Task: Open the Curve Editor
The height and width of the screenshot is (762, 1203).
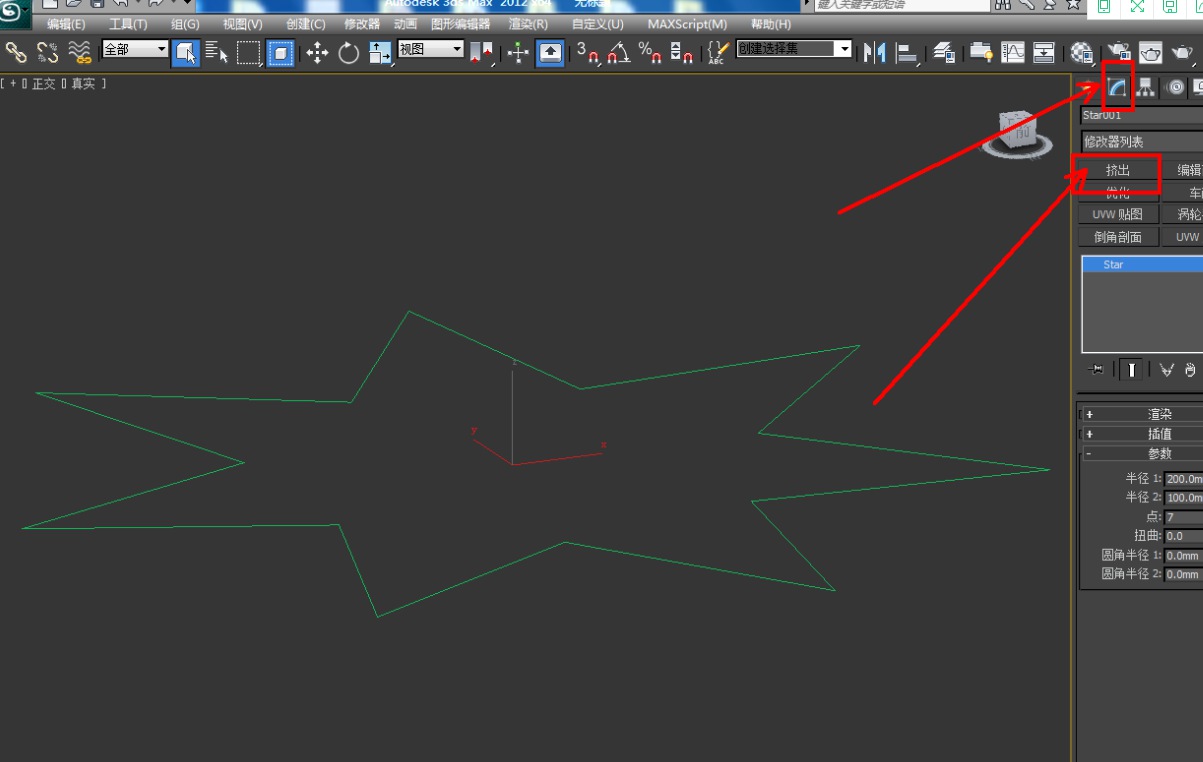Action: 1013,52
